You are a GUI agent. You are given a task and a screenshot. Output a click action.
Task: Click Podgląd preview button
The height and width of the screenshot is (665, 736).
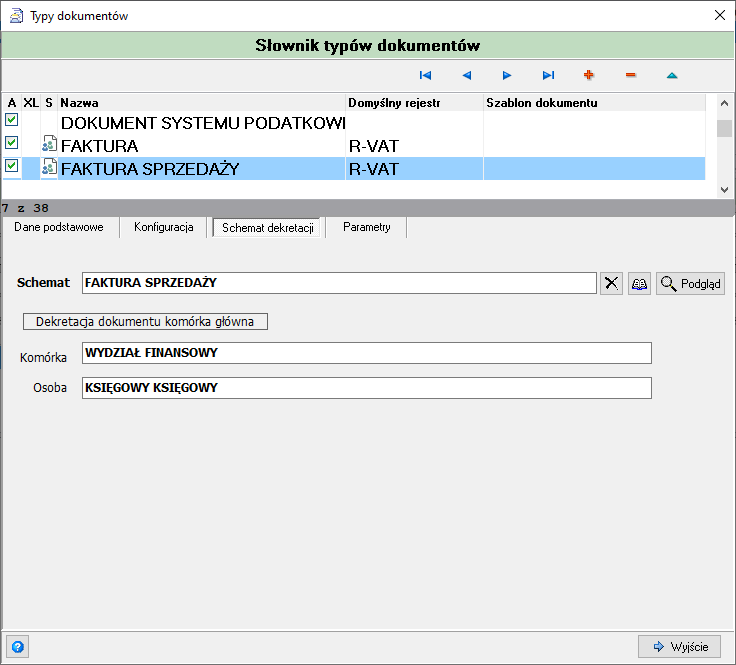690,283
